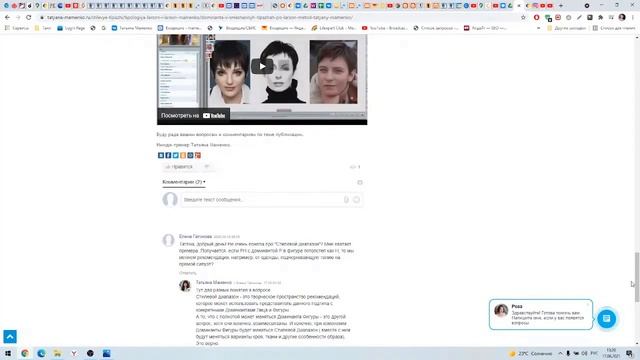Open the Extensions puzzle icon
This screenshot has width=640, height=360.
[600, 18]
